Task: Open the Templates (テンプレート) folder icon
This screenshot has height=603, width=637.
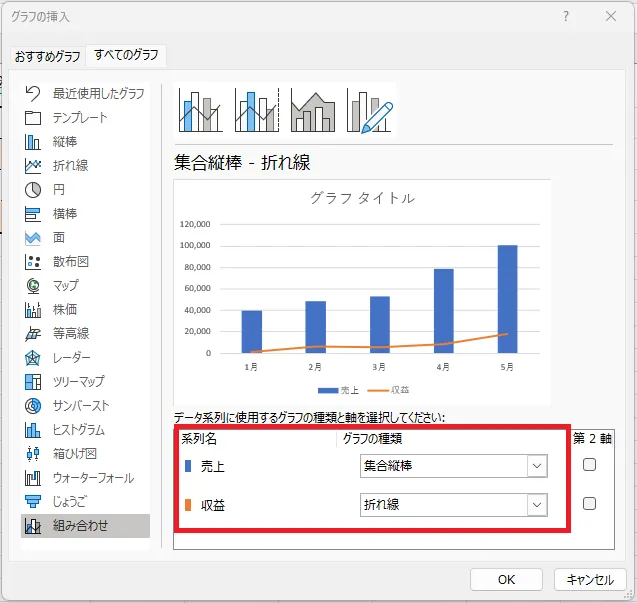Action: pos(32,118)
